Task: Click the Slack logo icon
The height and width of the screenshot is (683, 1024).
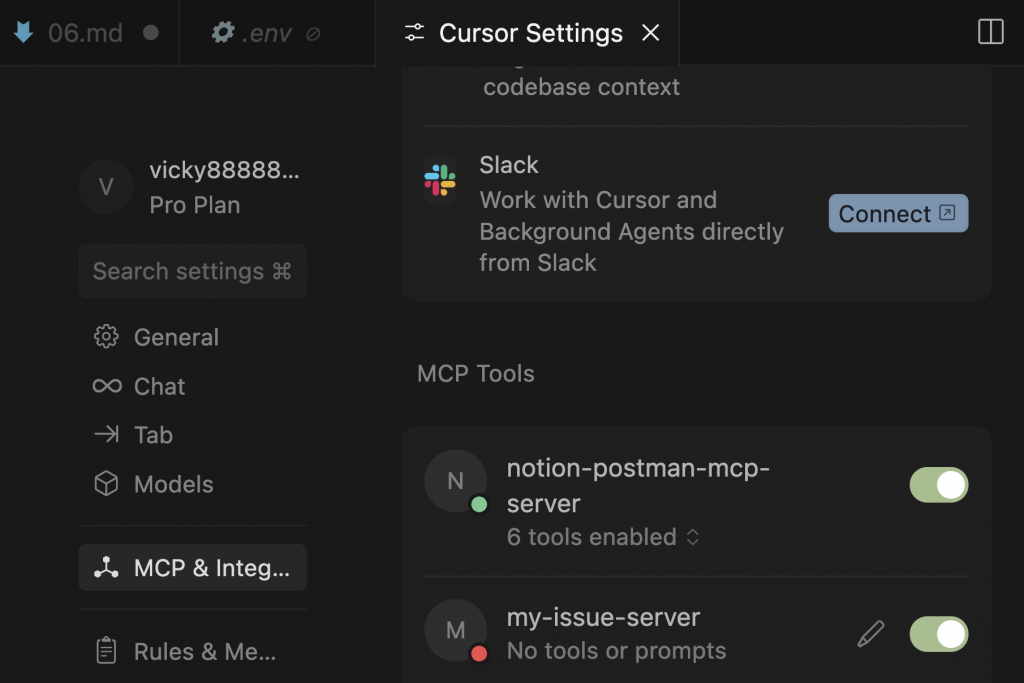Action: pyautogui.click(x=440, y=181)
